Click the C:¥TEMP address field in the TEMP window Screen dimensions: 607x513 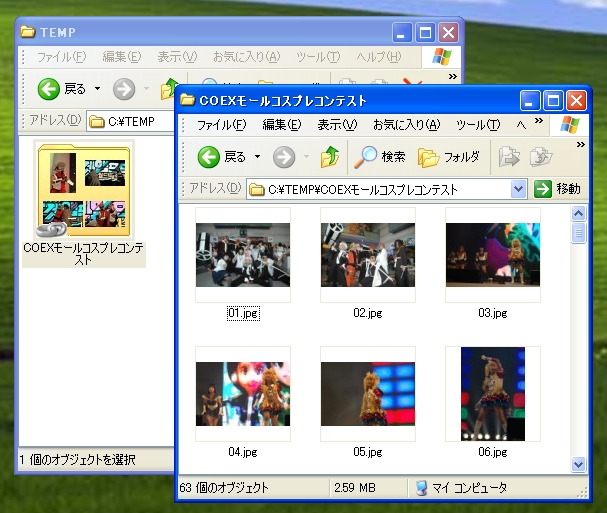pyautogui.click(x=130, y=122)
